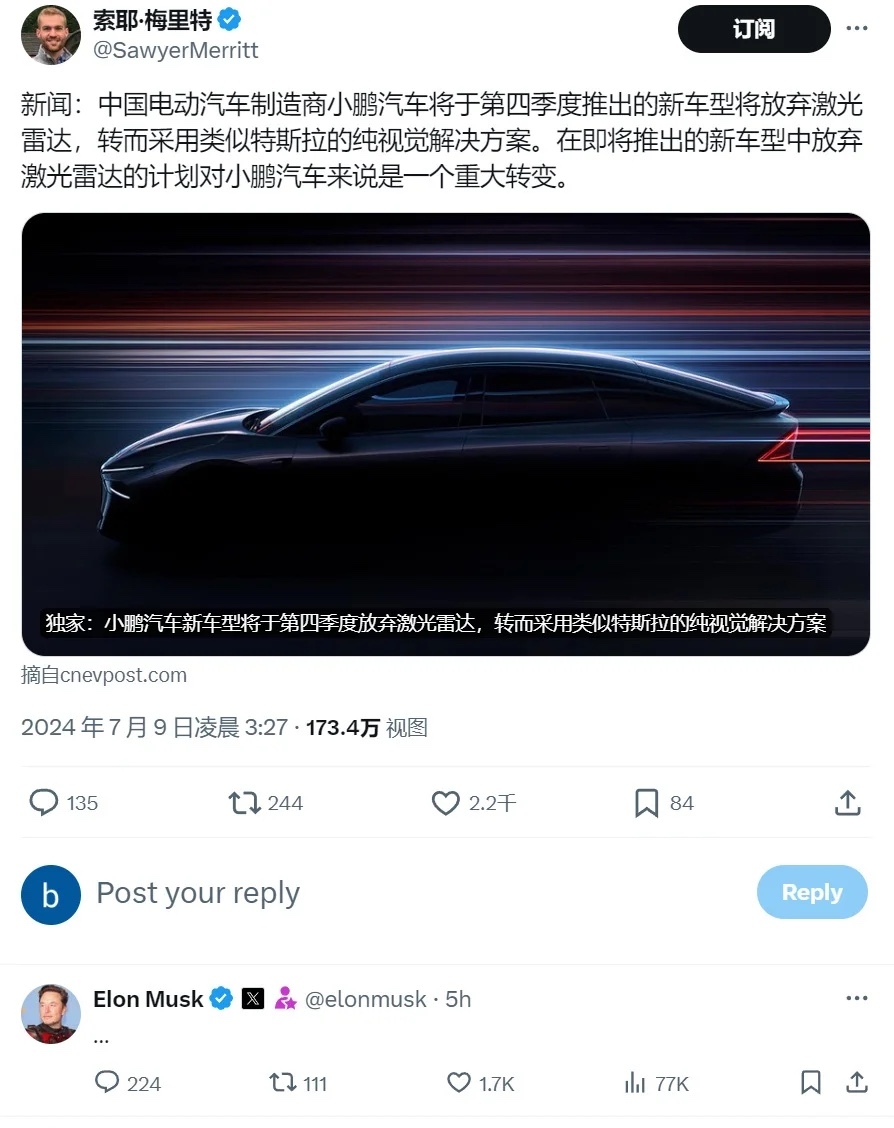Click the 订阅 subscribe button
The image size is (894, 1128).
(754, 29)
